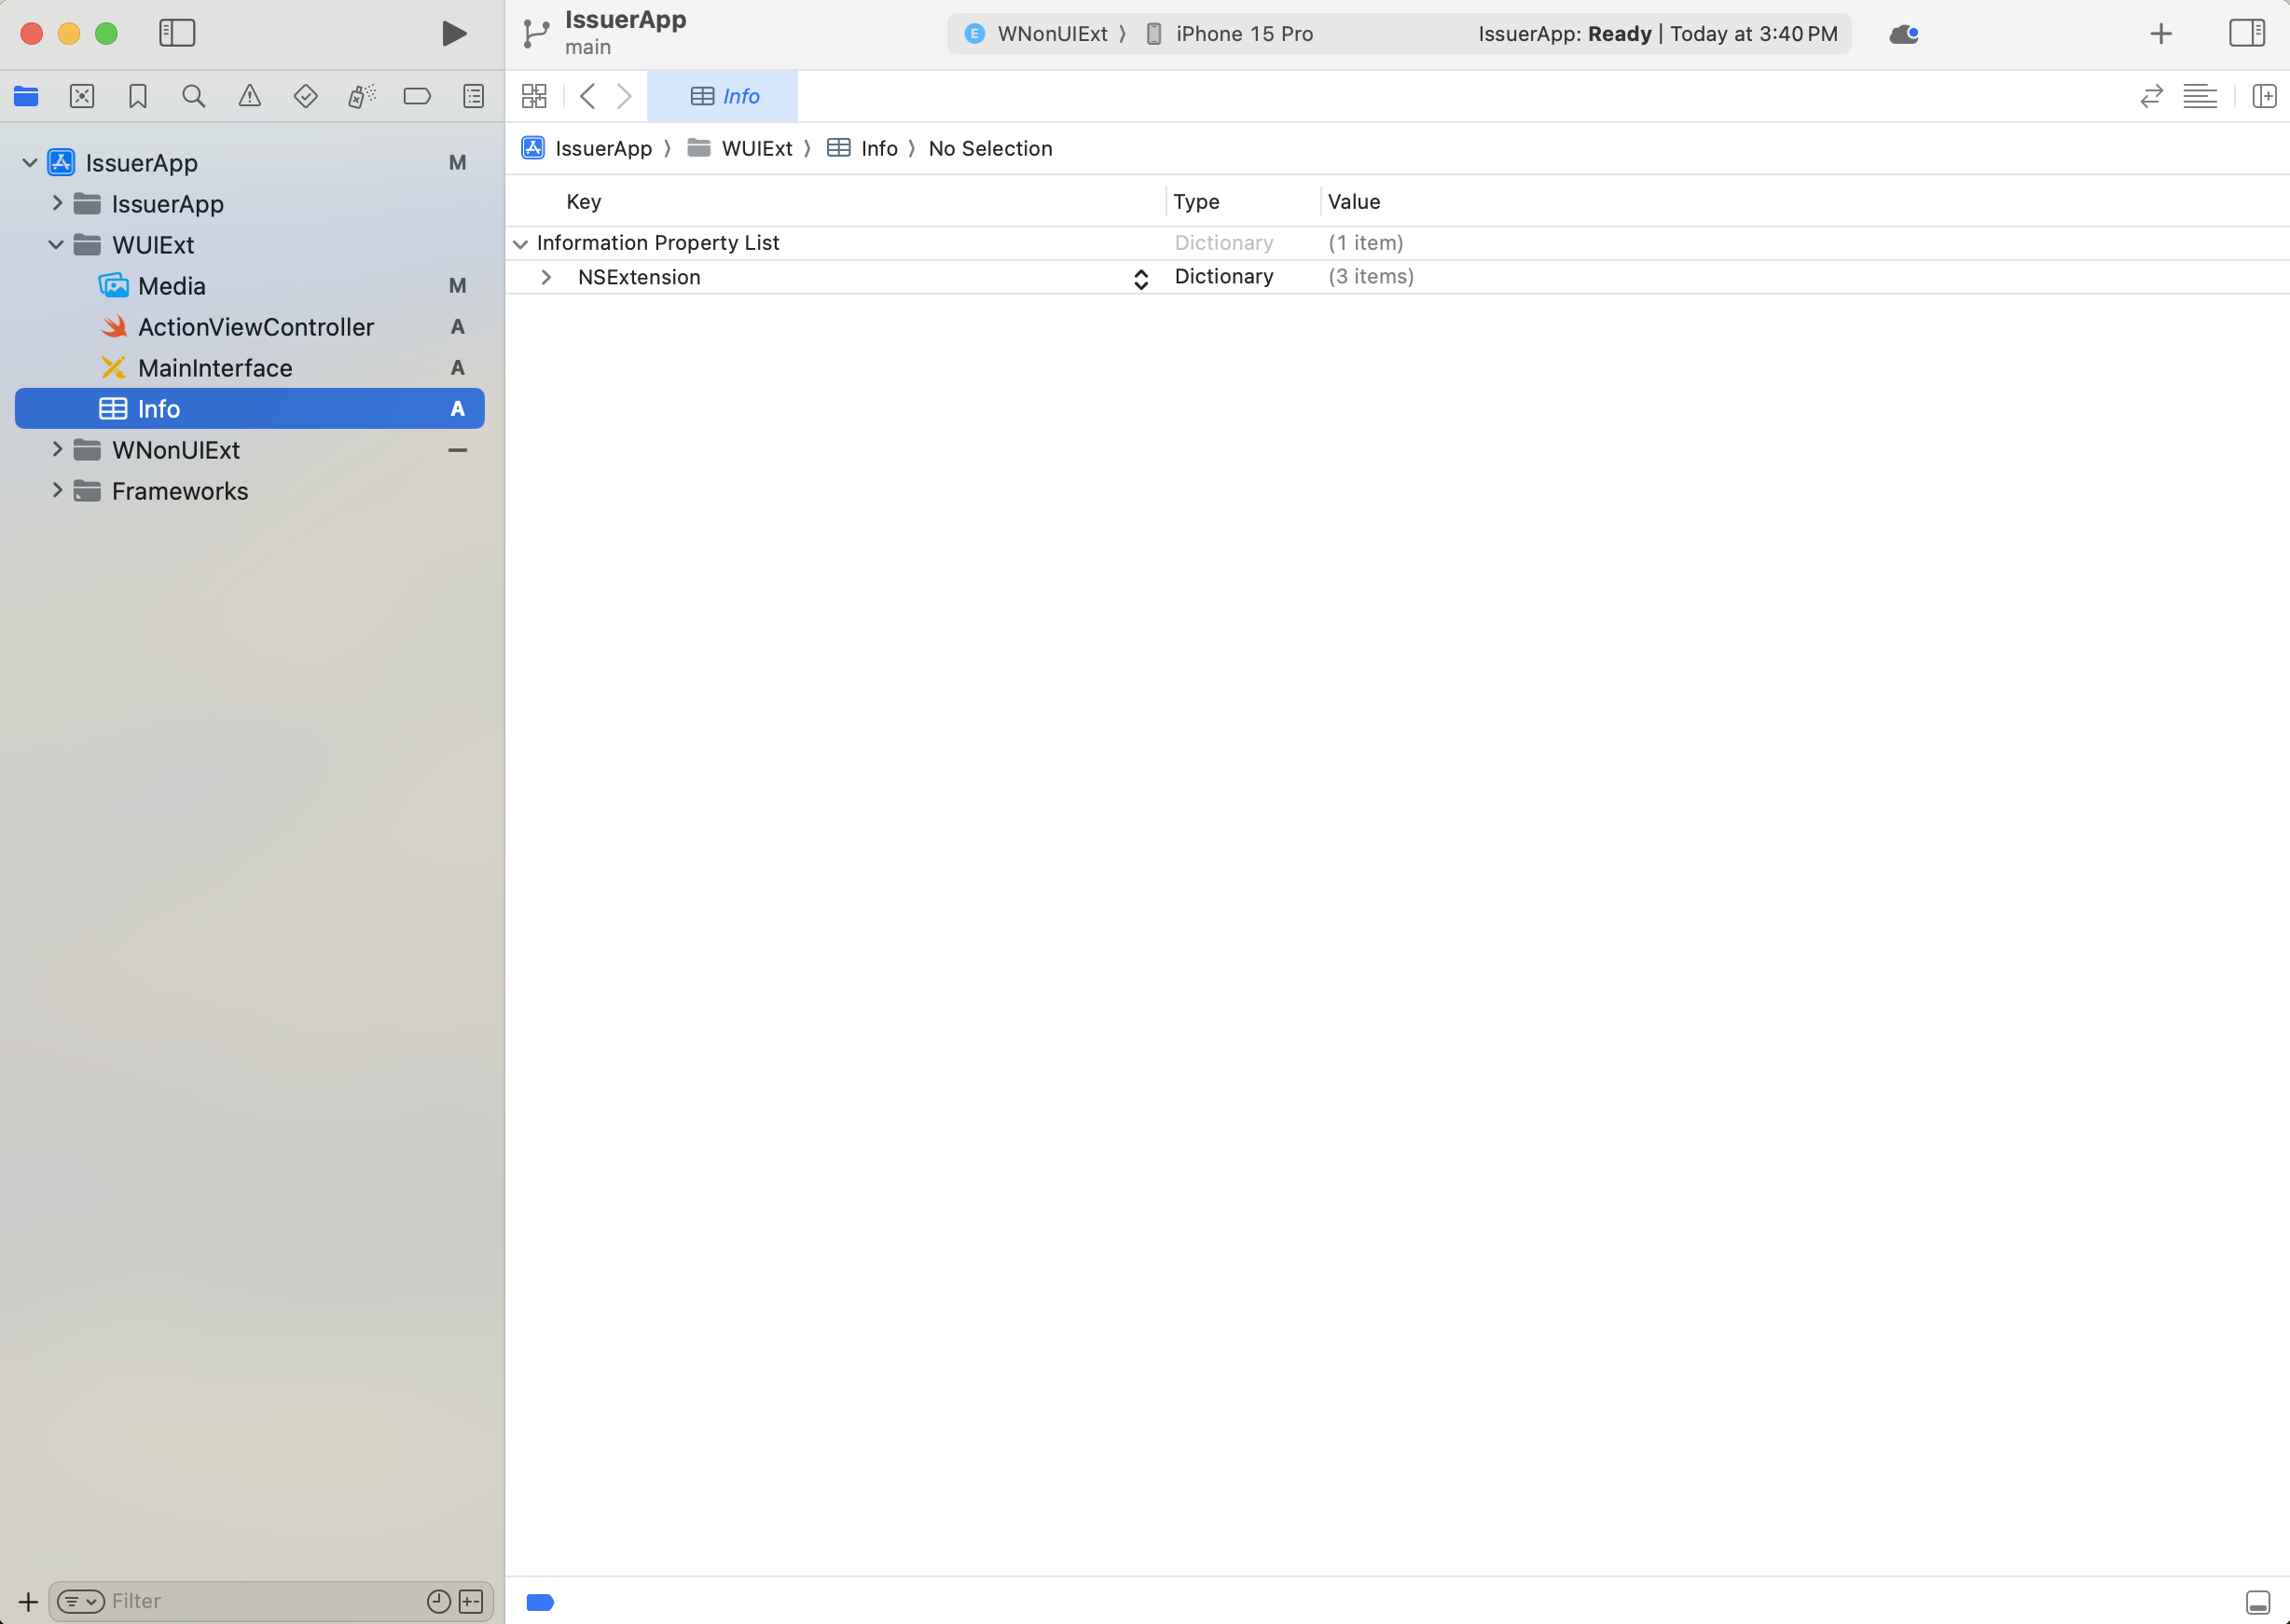Viewport: 2290px width, 1624px height.
Task: Open the Issue navigator warning icon
Action: tap(249, 96)
